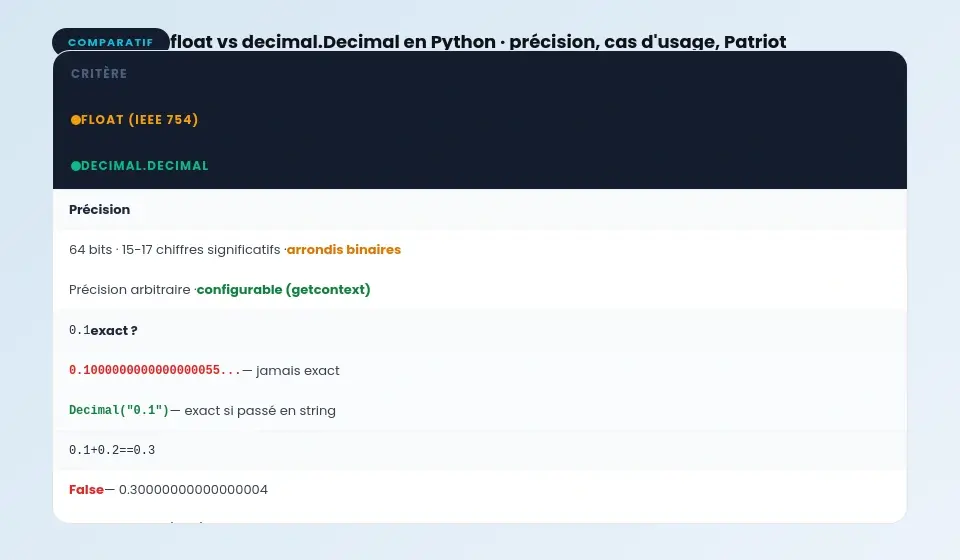The height and width of the screenshot is (560, 960).
Task: Click the 'Précision arbitraire' text
Action: 129,289
